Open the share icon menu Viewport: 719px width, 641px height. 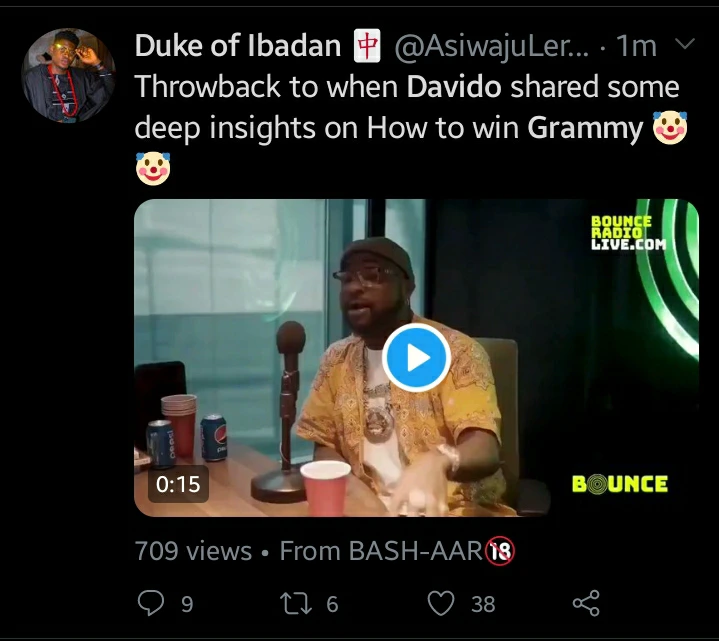(x=586, y=603)
